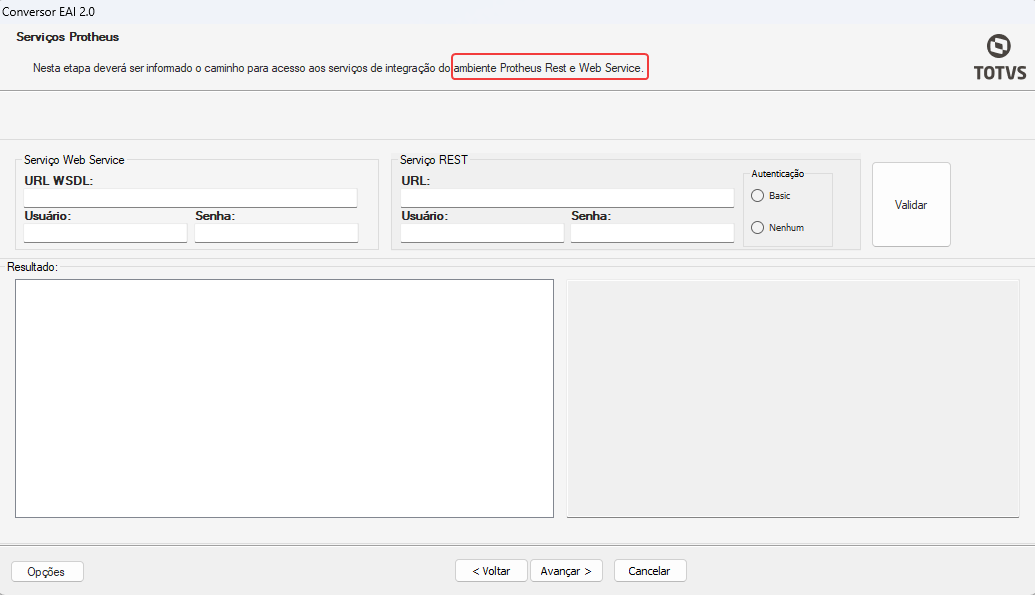Viewport: 1035px width, 595px height.
Task: Click the Validar button
Action: (911, 205)
